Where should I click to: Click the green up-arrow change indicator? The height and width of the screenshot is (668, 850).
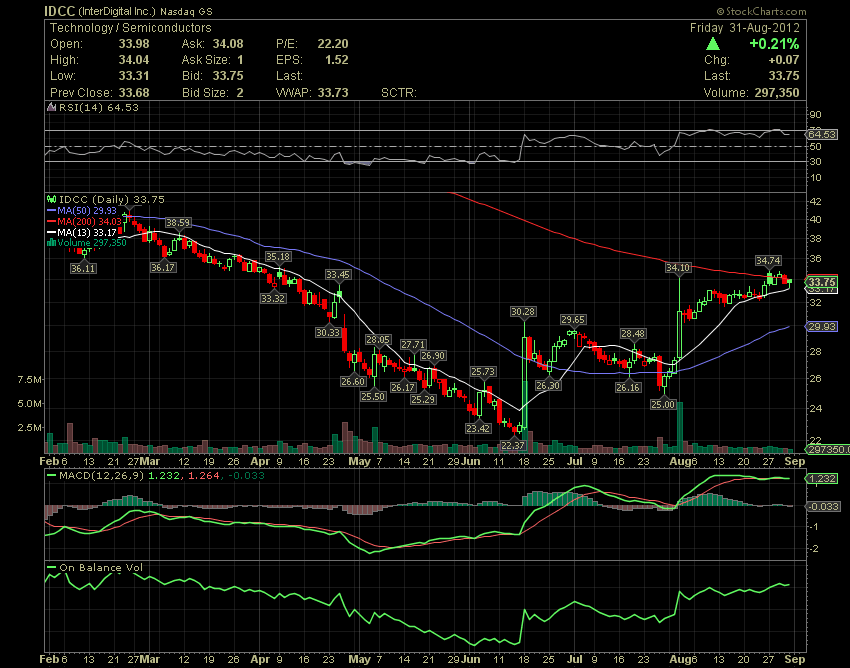[x=713, y=44]
